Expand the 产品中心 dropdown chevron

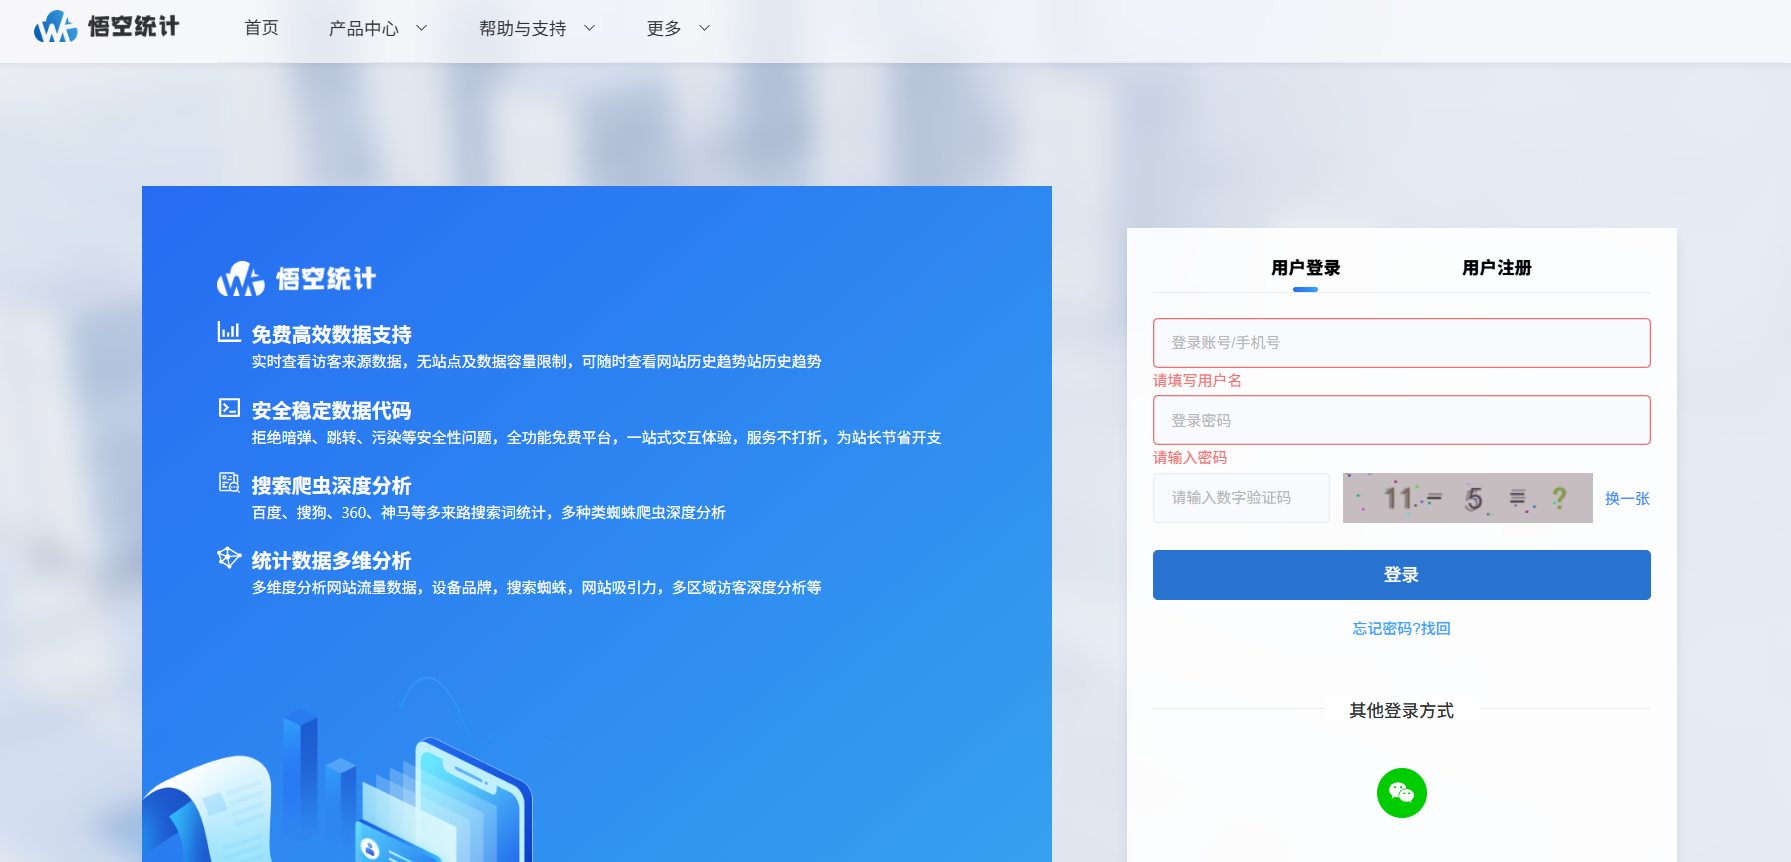421,28
